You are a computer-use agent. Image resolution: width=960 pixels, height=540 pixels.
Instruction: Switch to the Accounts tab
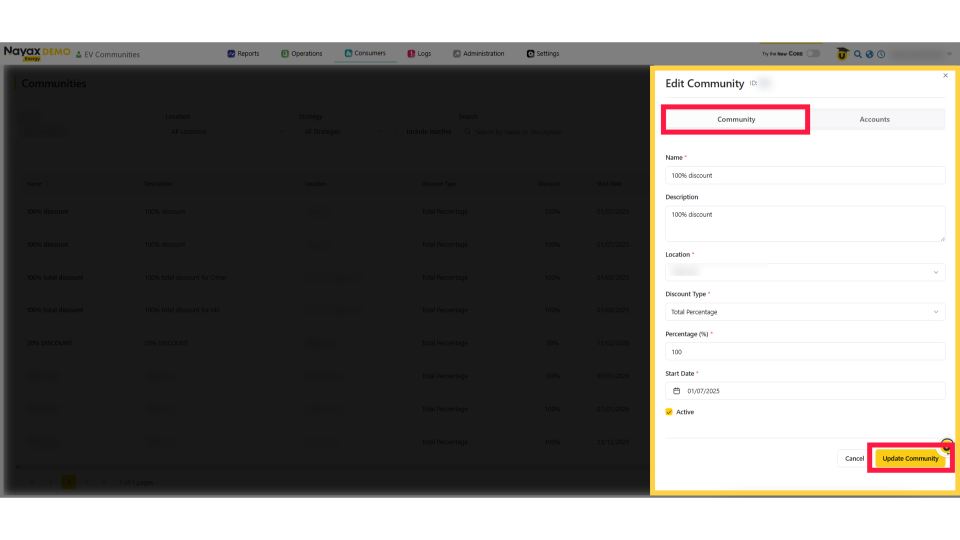pos(874,119)
